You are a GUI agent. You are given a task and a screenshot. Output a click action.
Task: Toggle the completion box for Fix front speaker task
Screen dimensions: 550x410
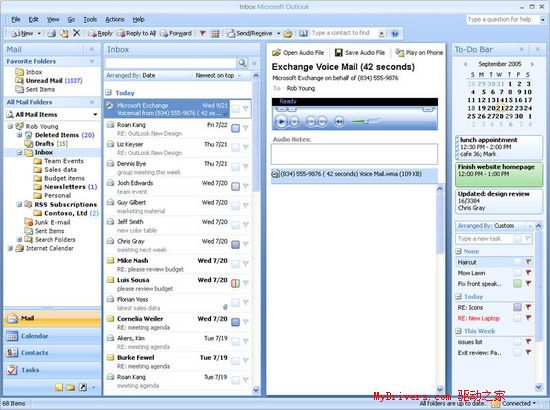click(x=517, y=283)
